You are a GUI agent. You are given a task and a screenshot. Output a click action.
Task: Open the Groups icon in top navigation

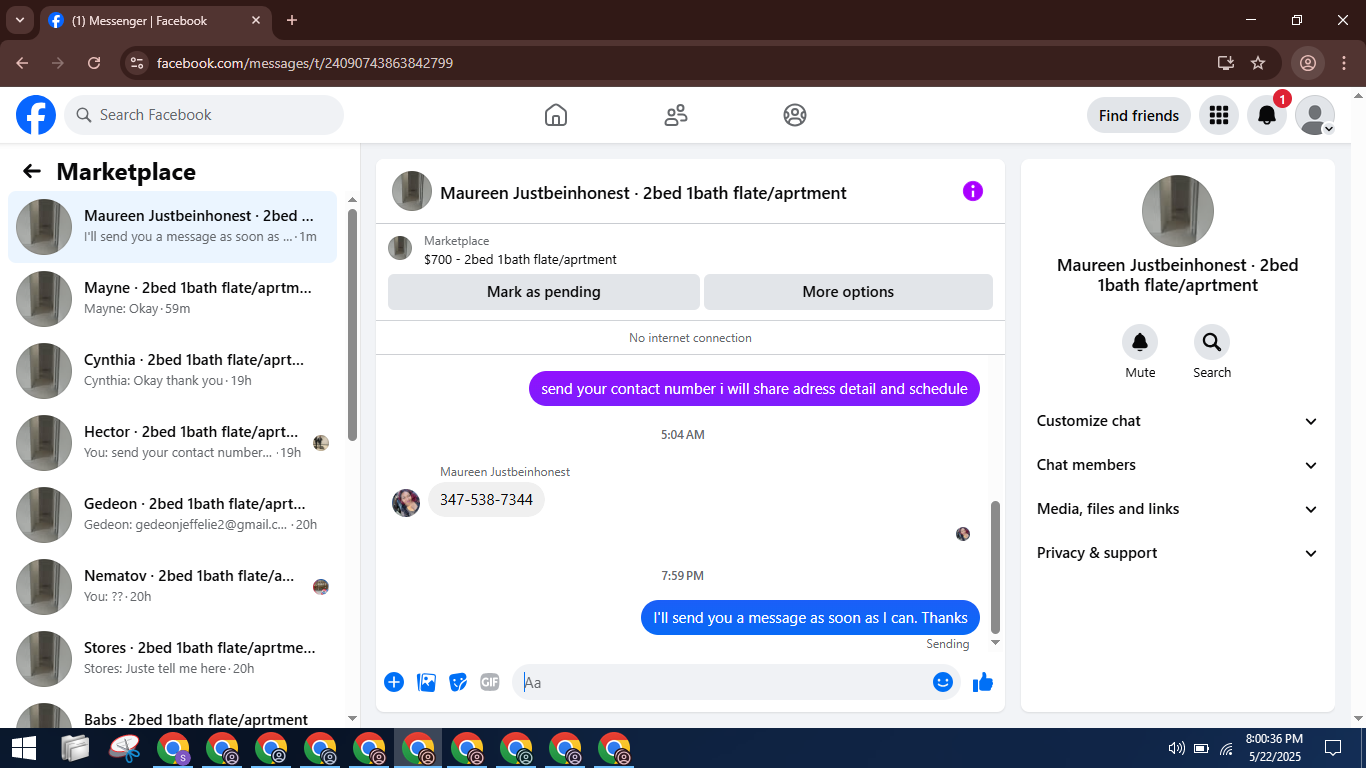tap(795, 115)
